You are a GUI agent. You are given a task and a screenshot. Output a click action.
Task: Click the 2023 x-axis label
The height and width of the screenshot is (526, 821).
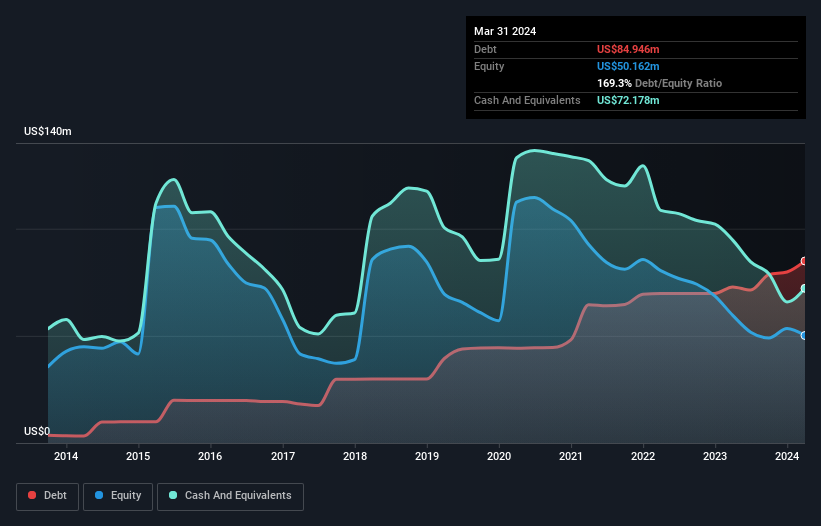[715, 456]
